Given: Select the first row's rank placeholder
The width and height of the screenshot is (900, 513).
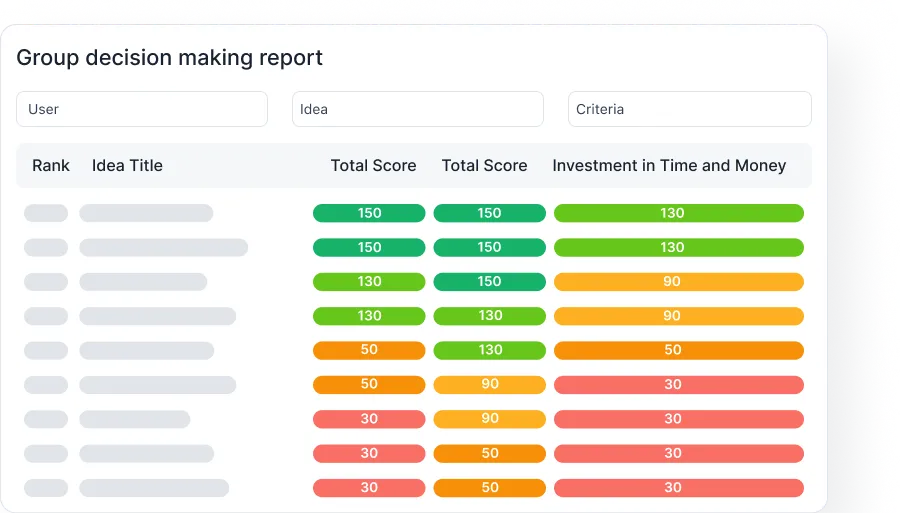Looking at the screenshot, I should tap(46, 213).
